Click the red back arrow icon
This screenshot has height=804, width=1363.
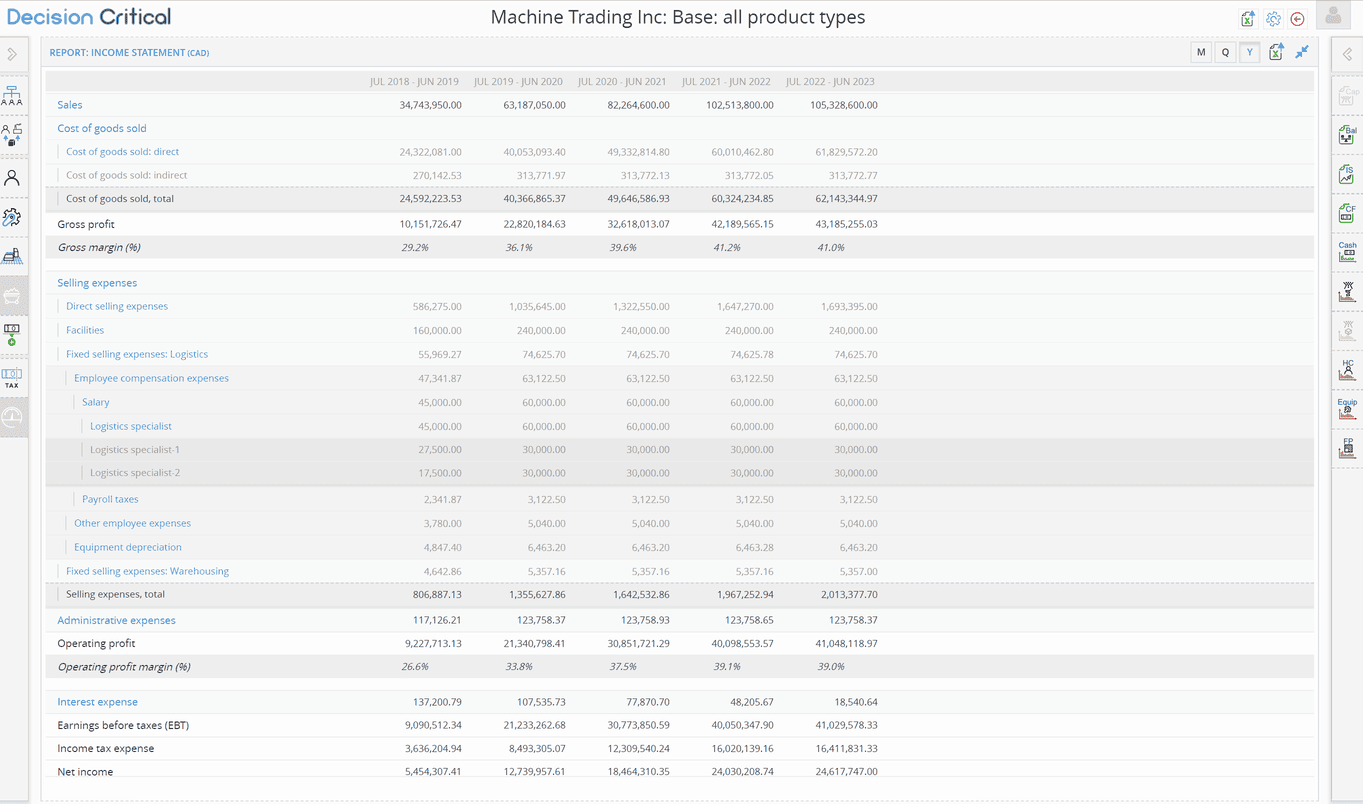coord(1298,19)
